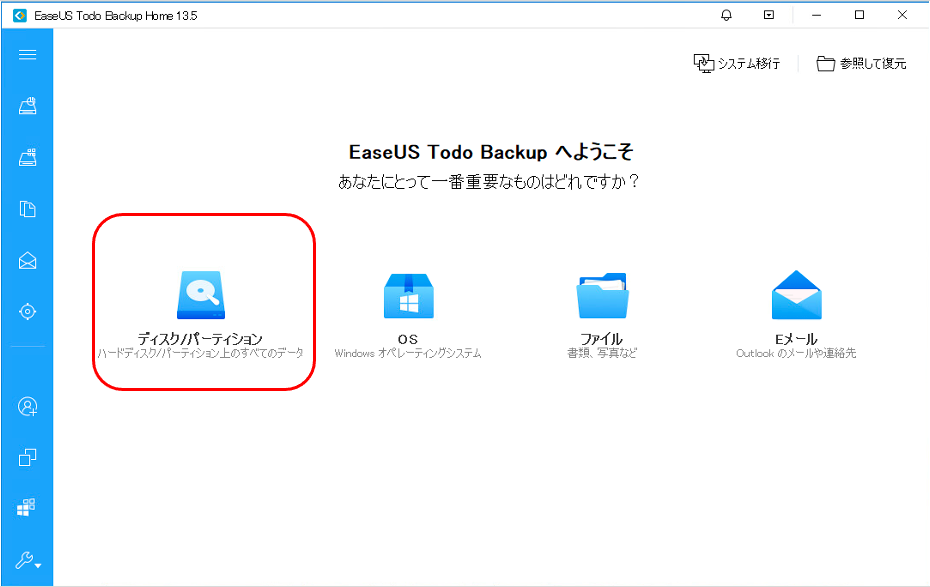Click システム移行 (system transfer) button
This screenshot has height=587, width=930.
point(737,63)
